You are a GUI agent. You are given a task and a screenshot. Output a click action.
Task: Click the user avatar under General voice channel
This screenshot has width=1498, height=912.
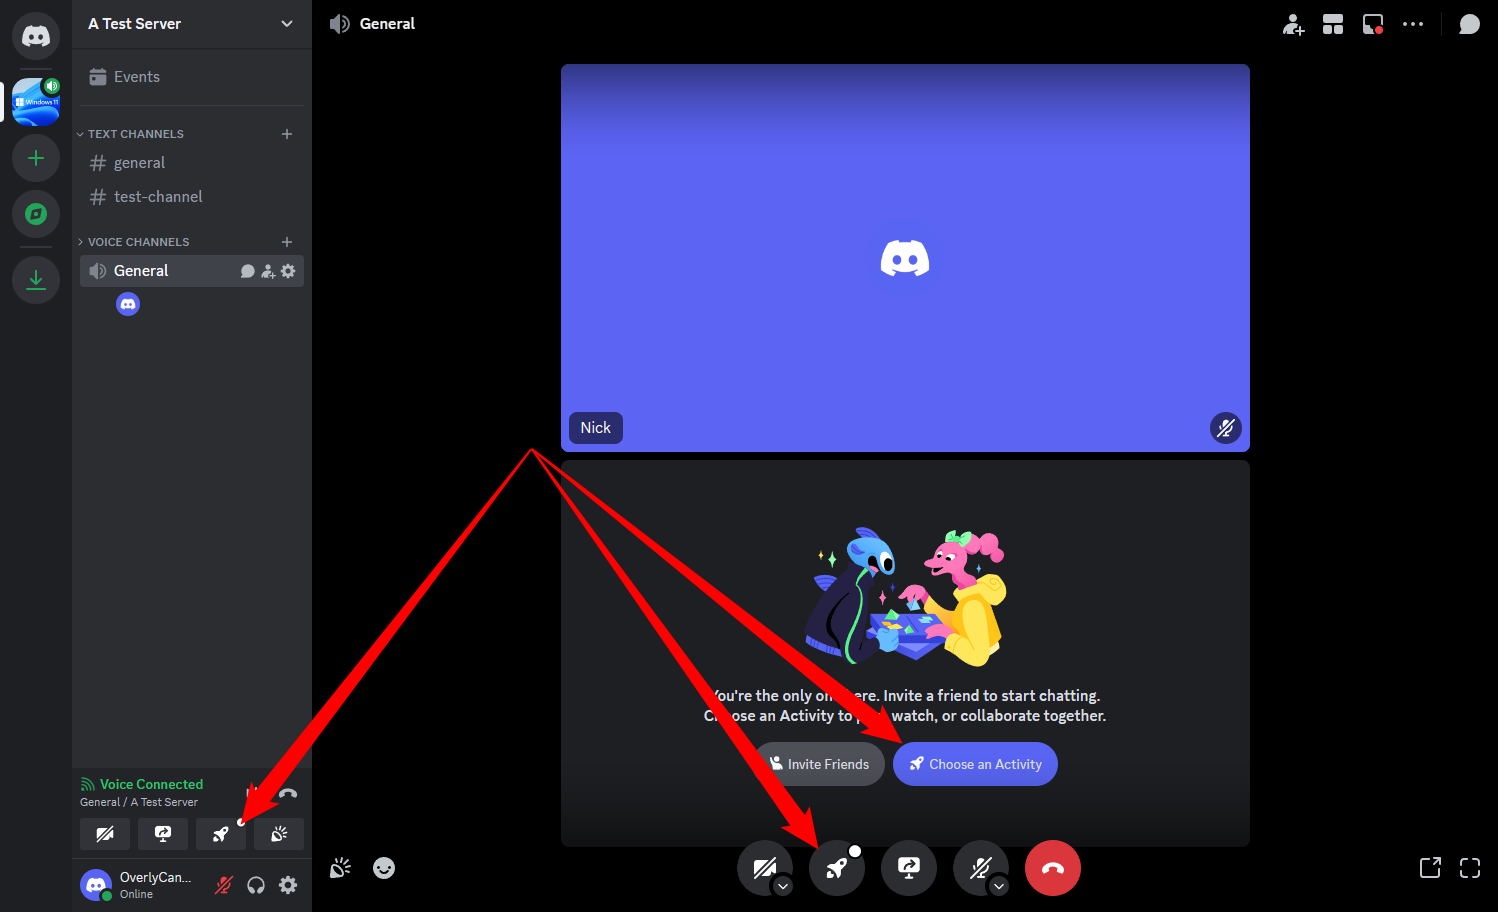(128, 304)
